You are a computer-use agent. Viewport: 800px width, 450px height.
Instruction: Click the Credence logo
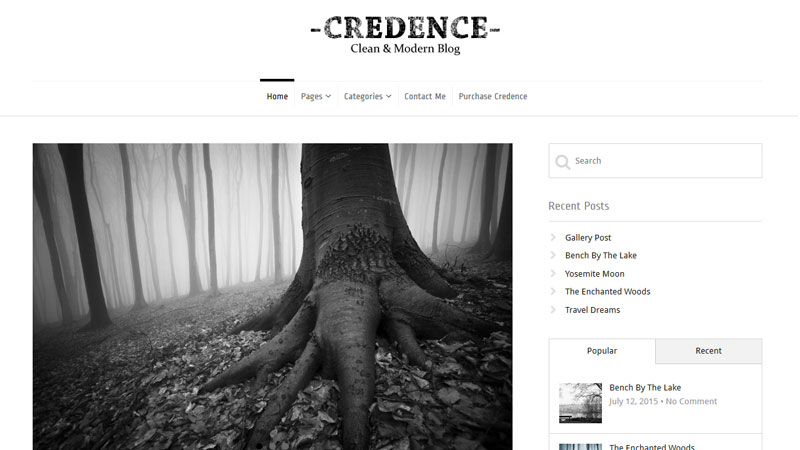tap(405, 34)
